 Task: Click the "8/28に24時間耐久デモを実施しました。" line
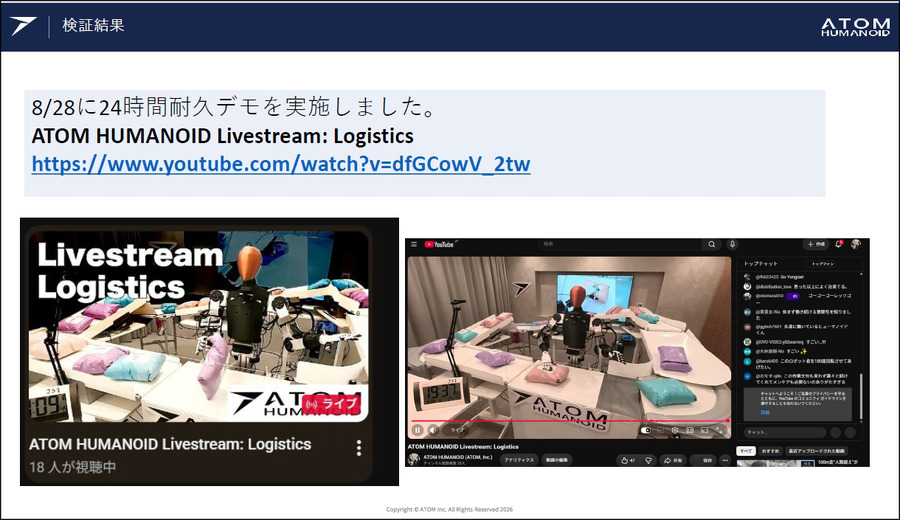pos(234,107)
